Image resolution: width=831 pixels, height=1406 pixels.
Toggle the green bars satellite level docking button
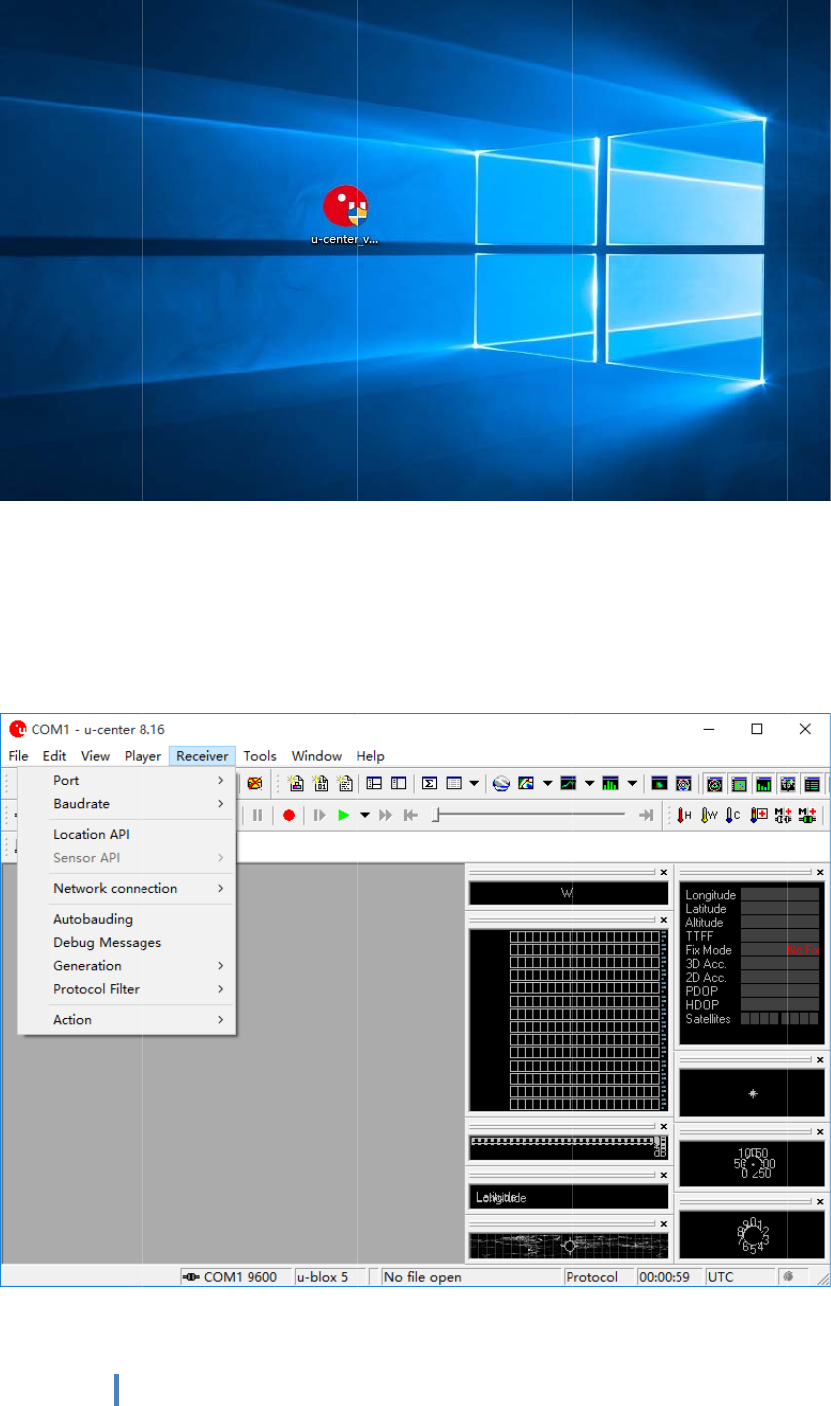(x=763, y=784)
